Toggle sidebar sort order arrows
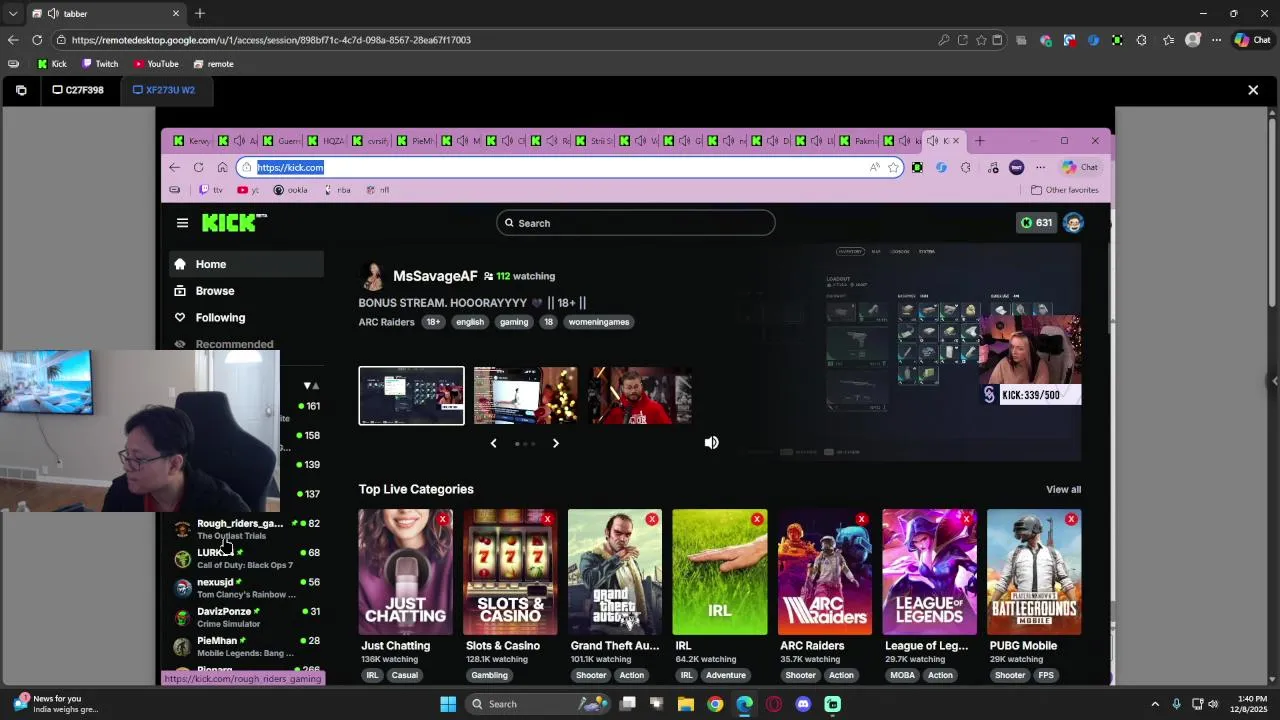The image size is (1280, 720). 312,385
